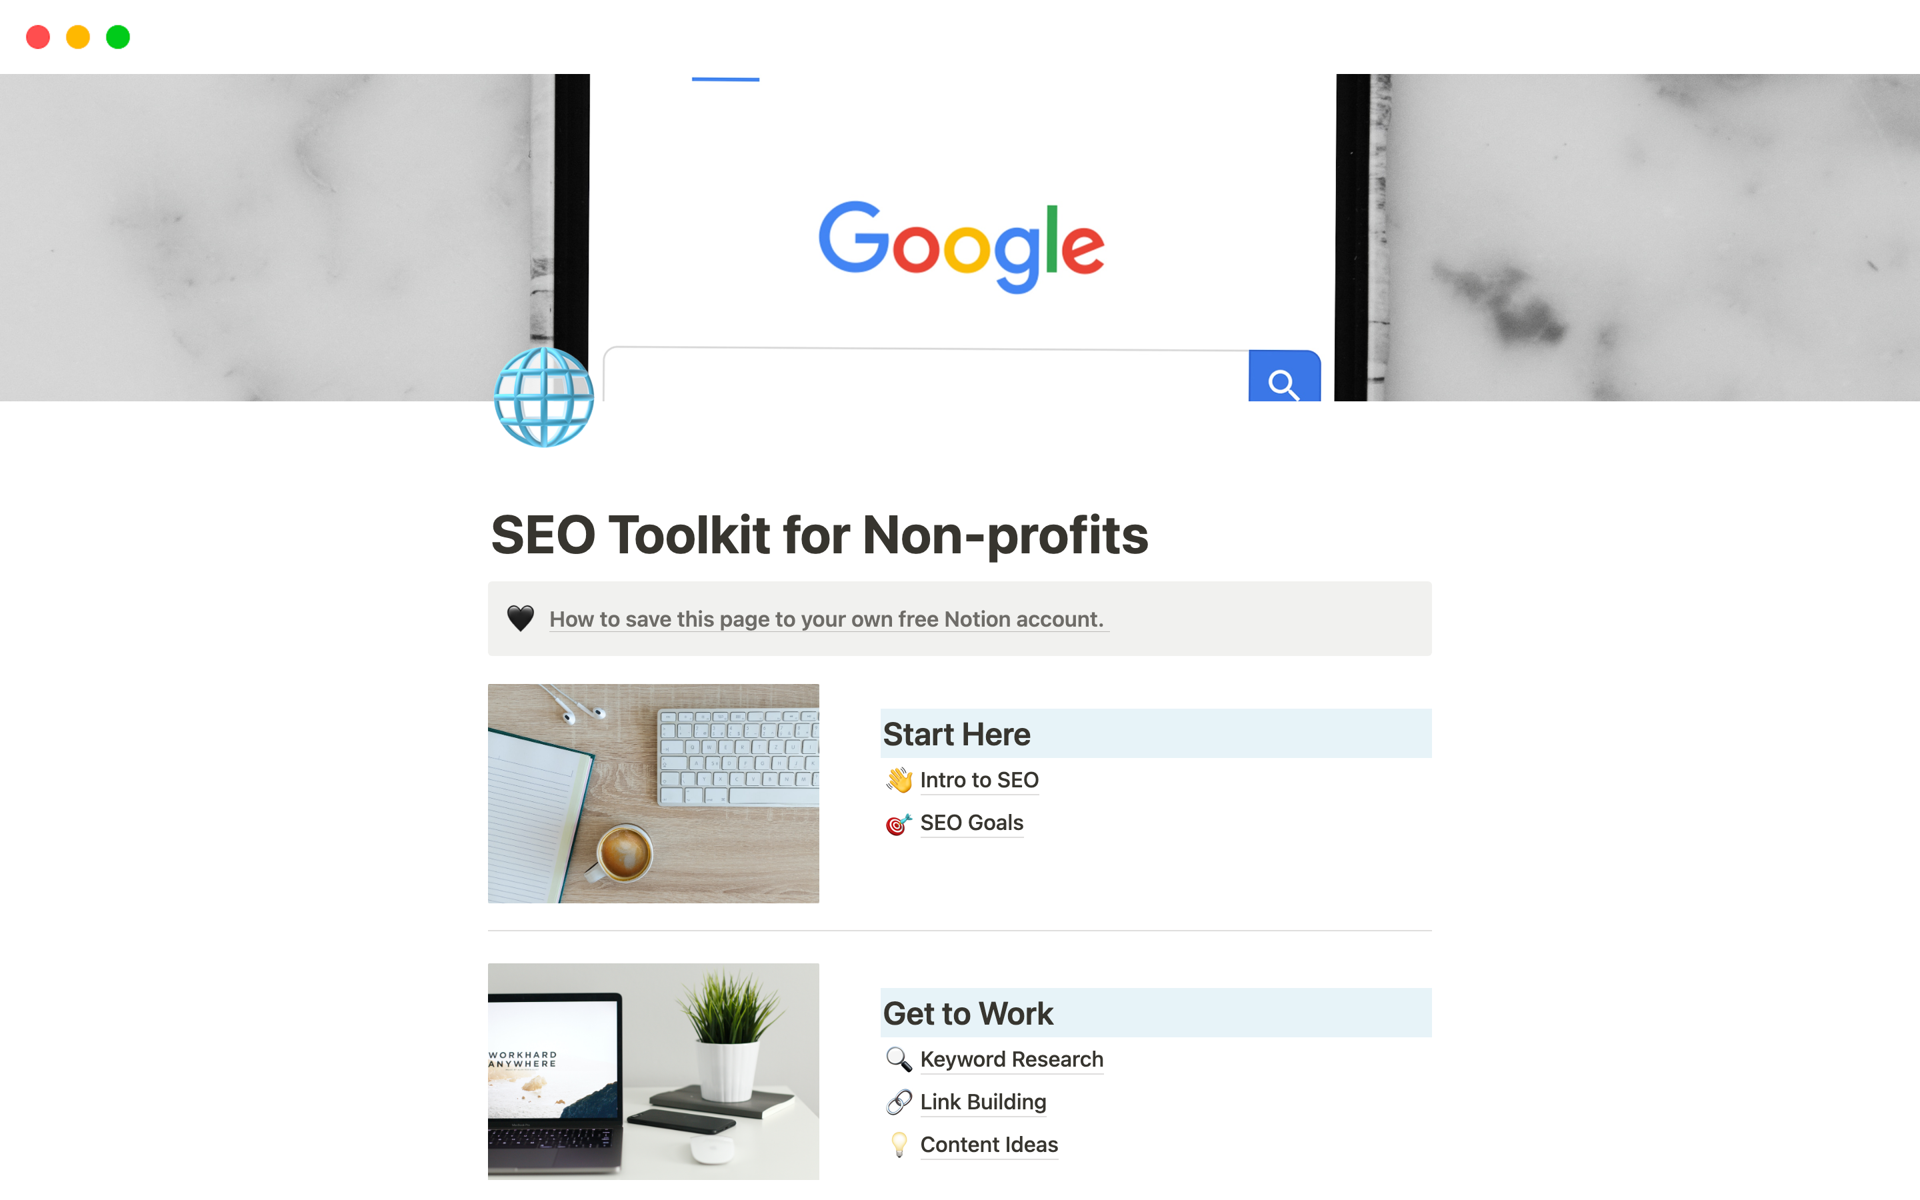1920x1200 pixels.
Task: Click the Link Building item
Action: 980,1102
